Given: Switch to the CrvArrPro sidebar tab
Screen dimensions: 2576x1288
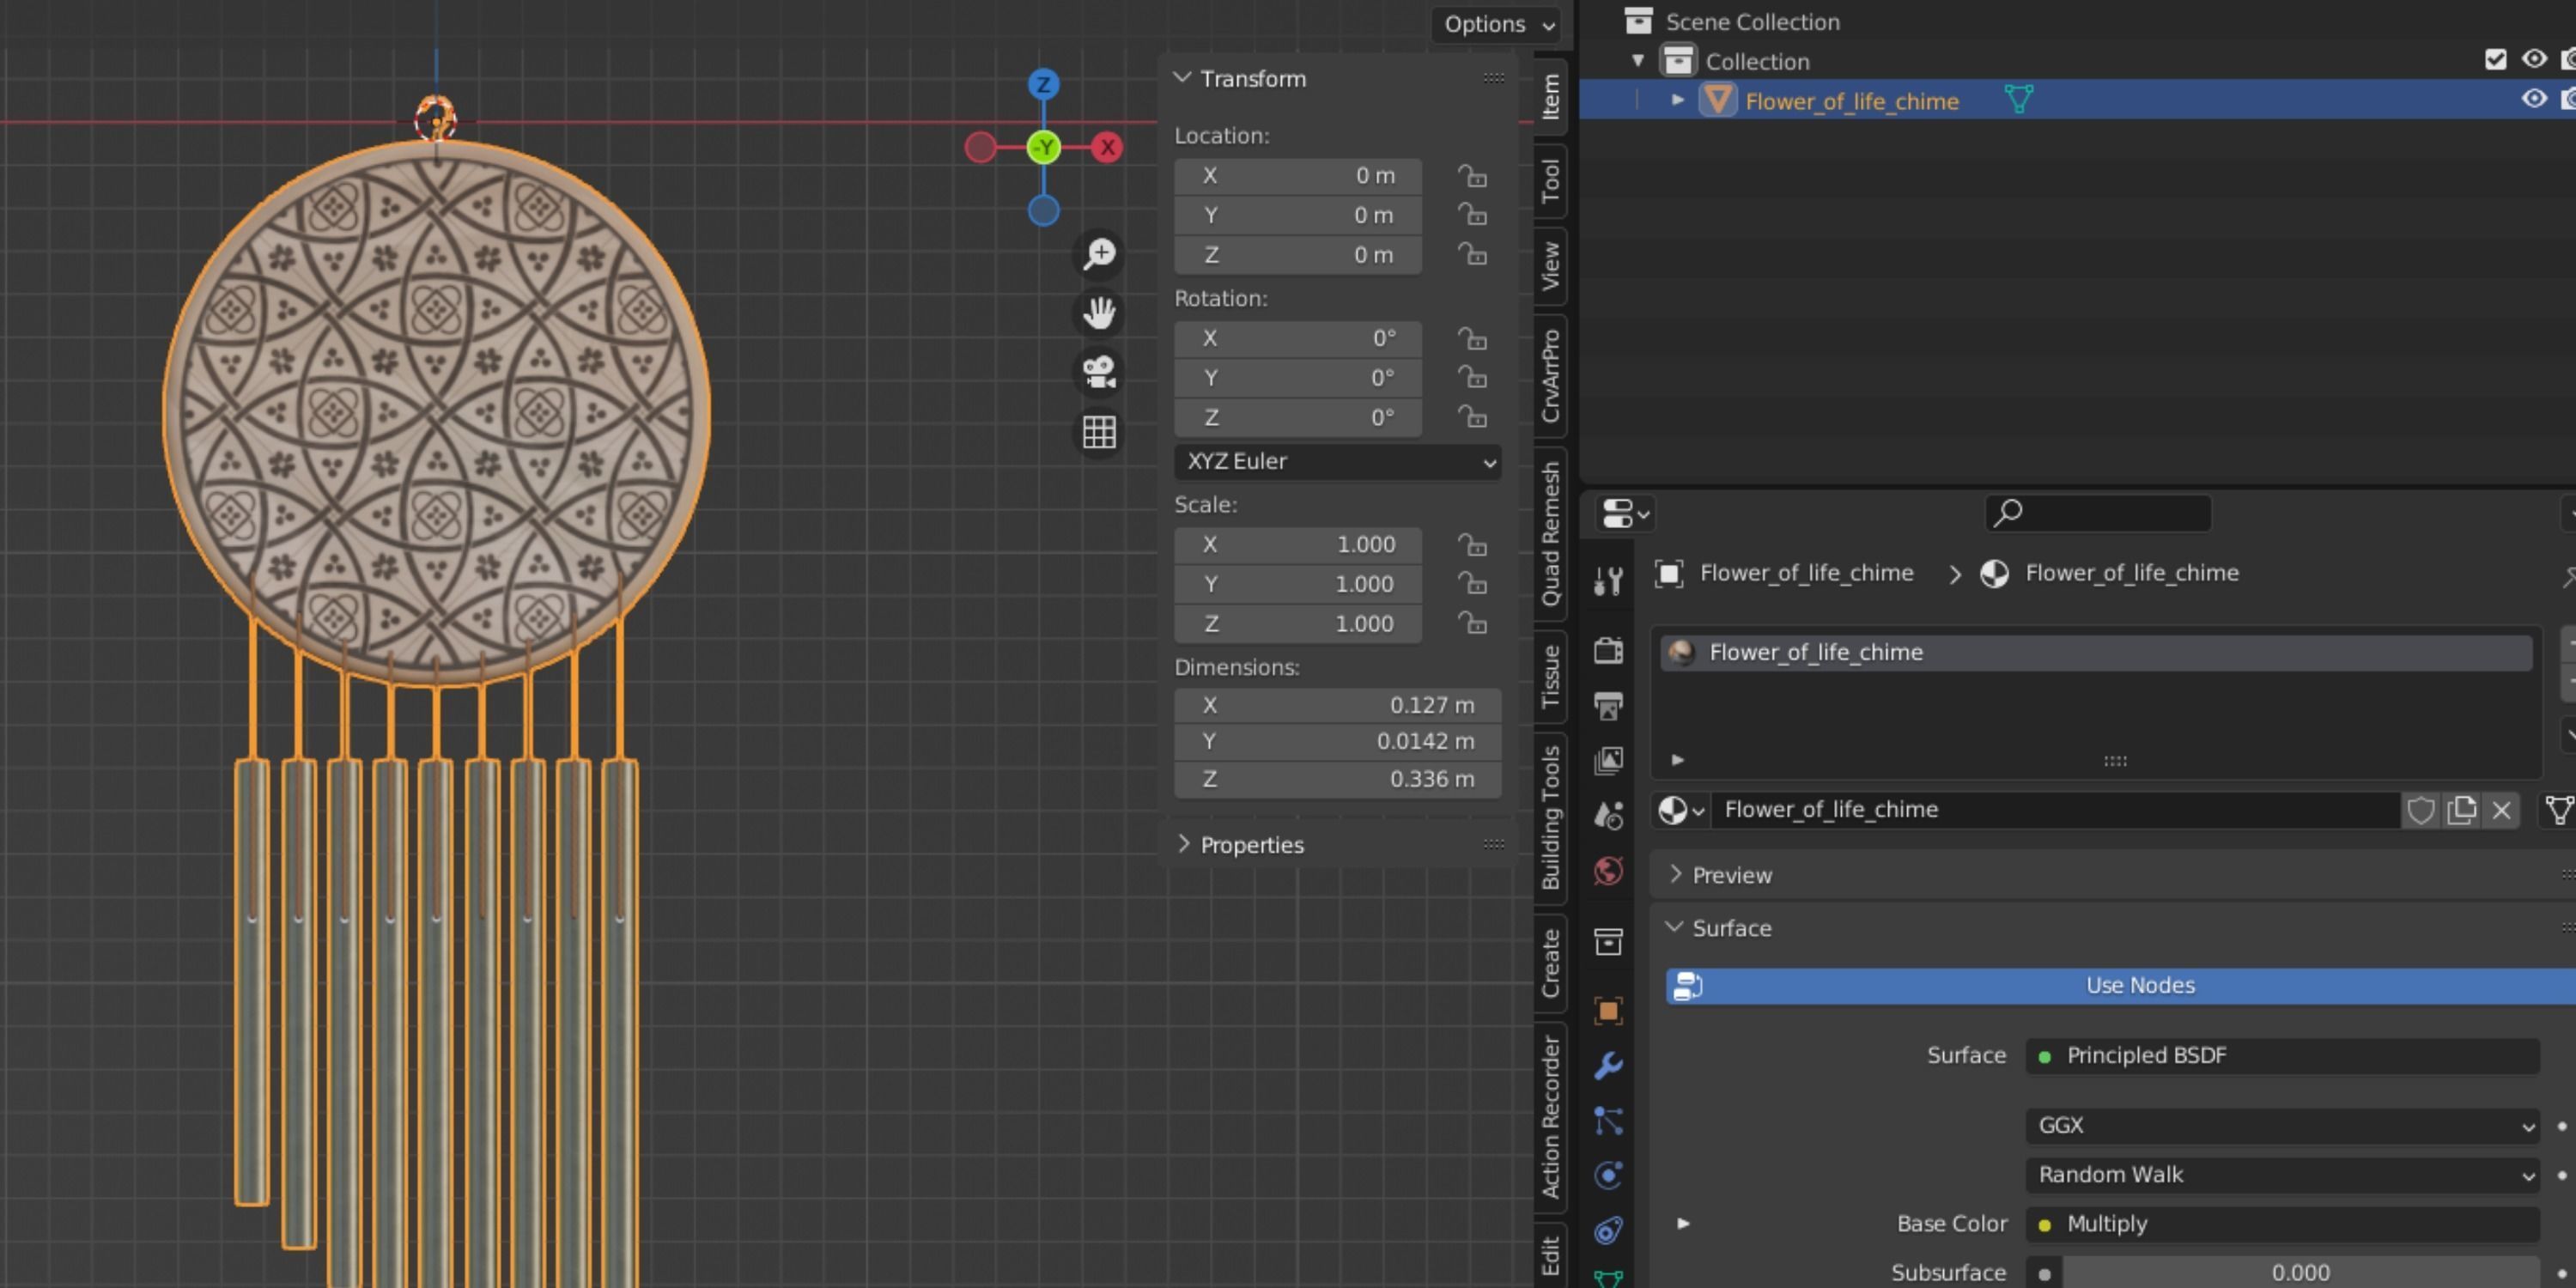Looking at the screenshot, I should click(x=1550, y=376).
